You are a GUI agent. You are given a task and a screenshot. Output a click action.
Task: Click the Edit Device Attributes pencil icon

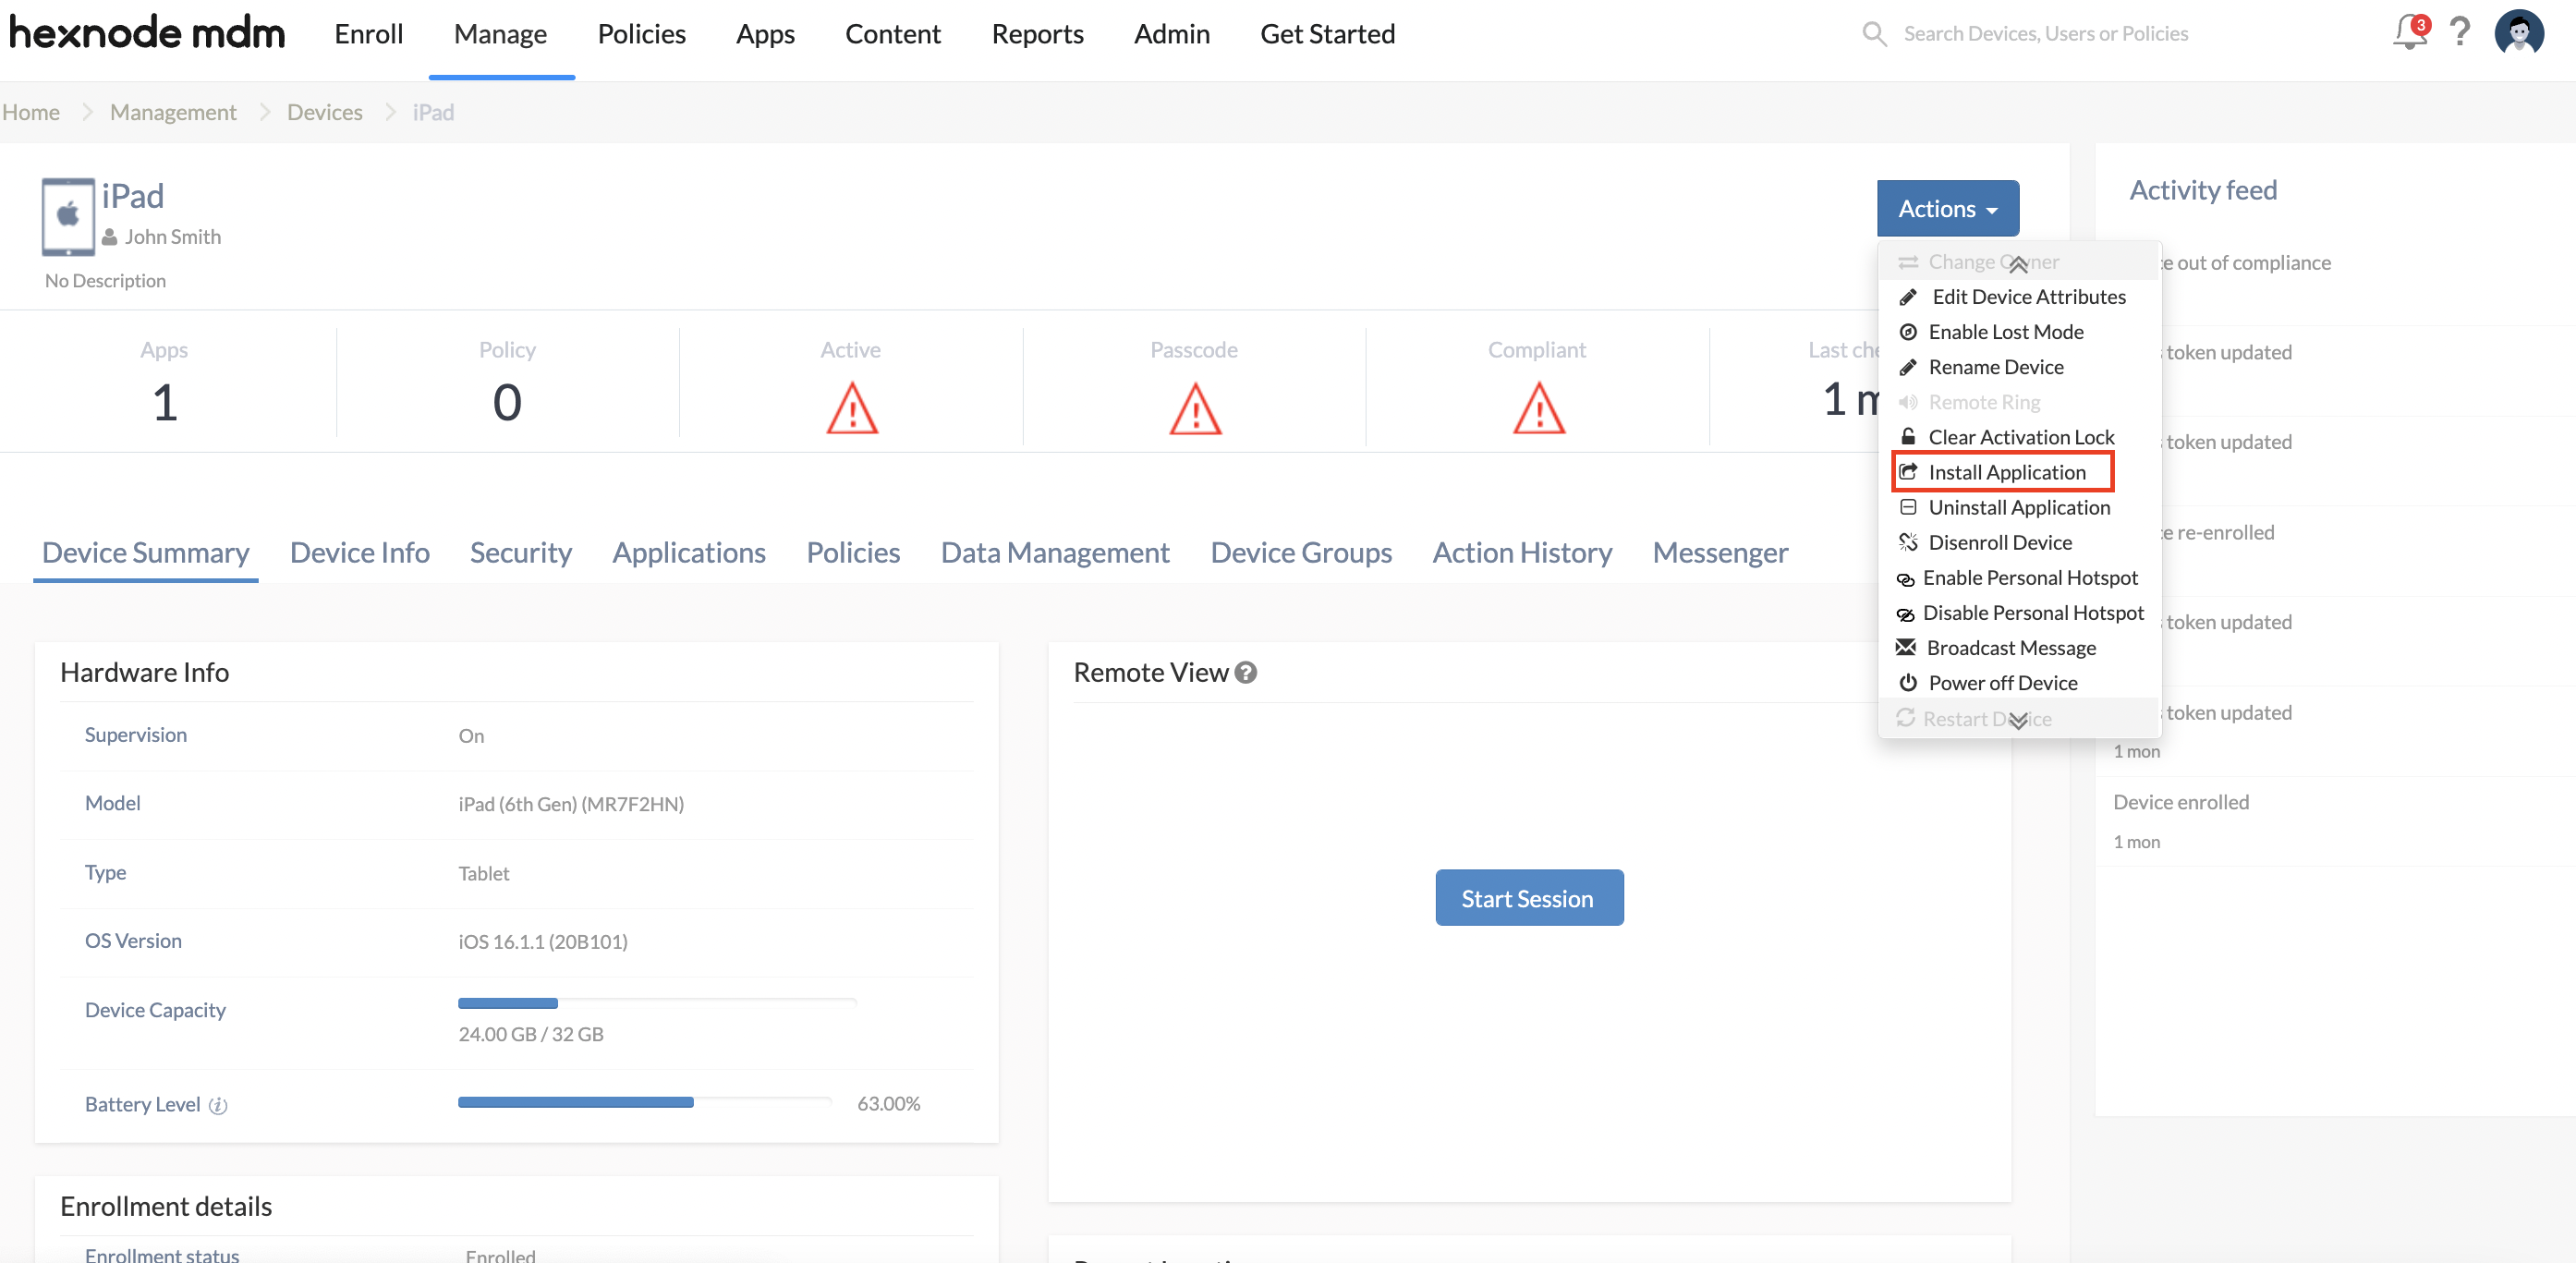[1908, 297]
